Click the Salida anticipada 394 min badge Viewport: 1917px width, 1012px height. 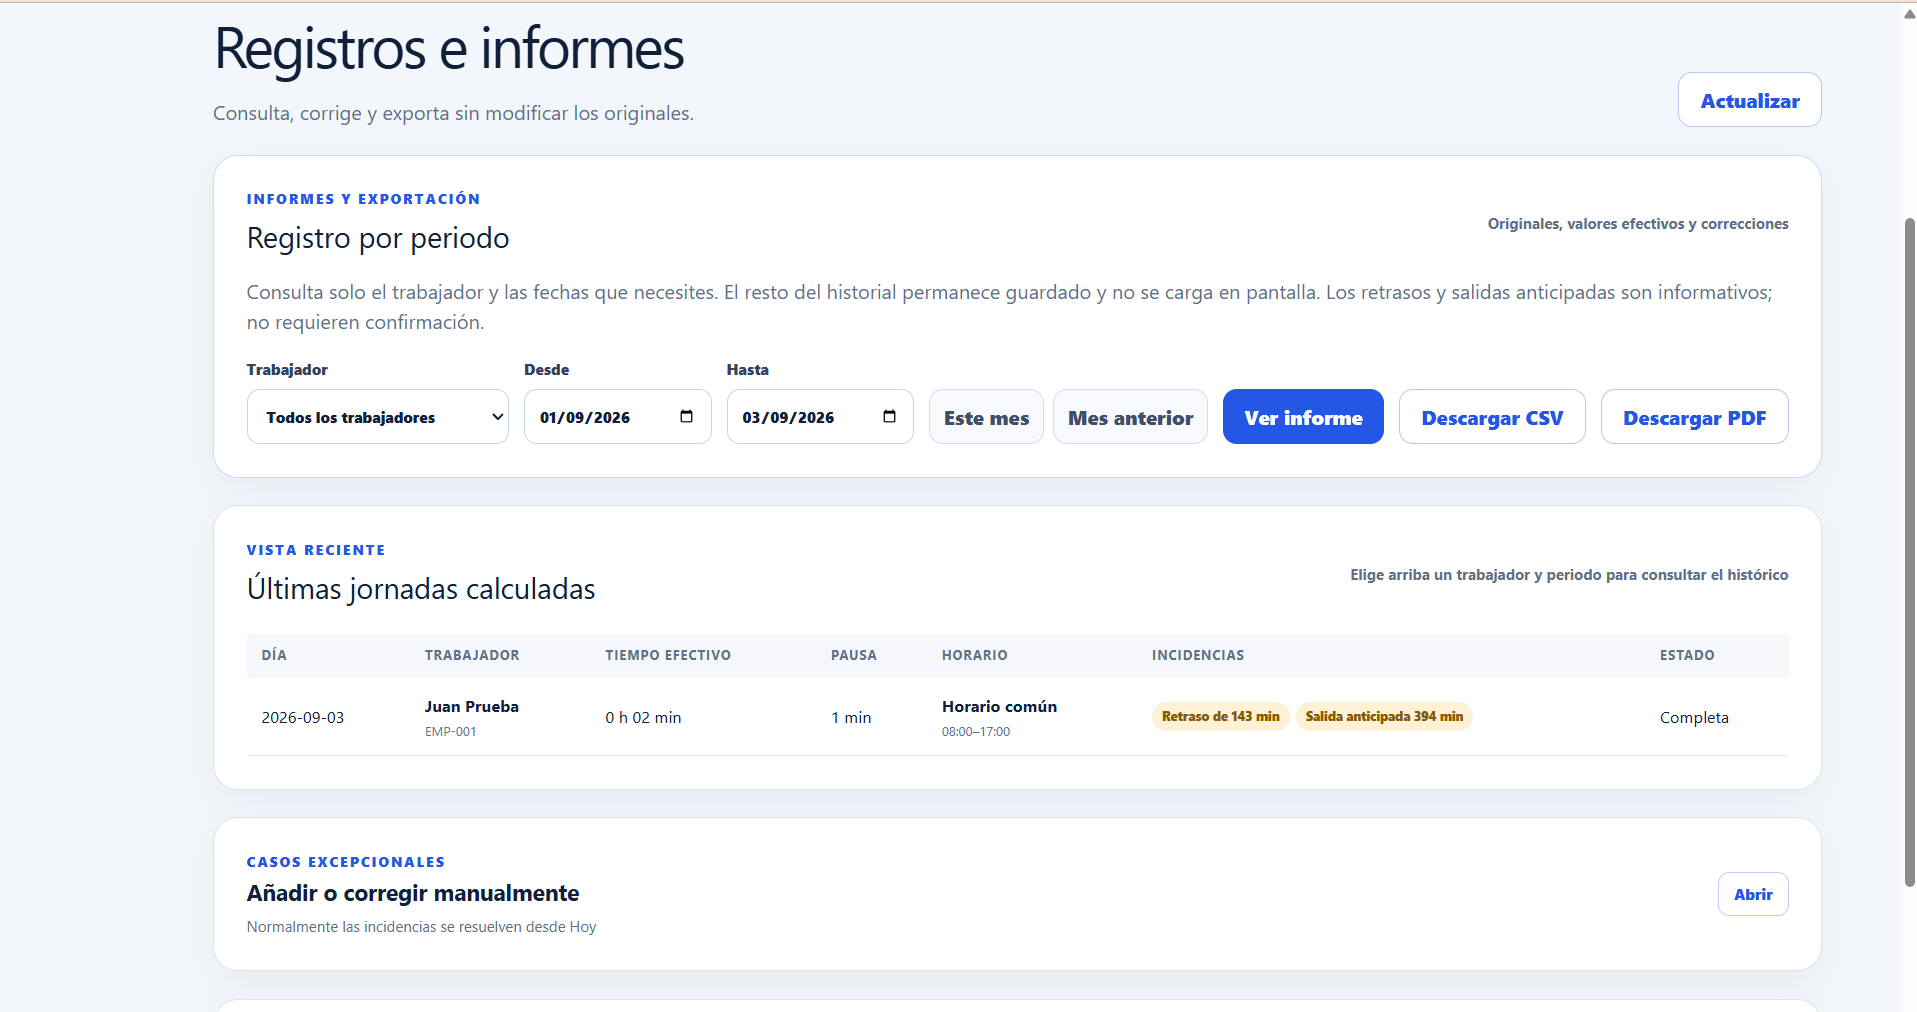pyautogui.click(x=1384, y=717)
